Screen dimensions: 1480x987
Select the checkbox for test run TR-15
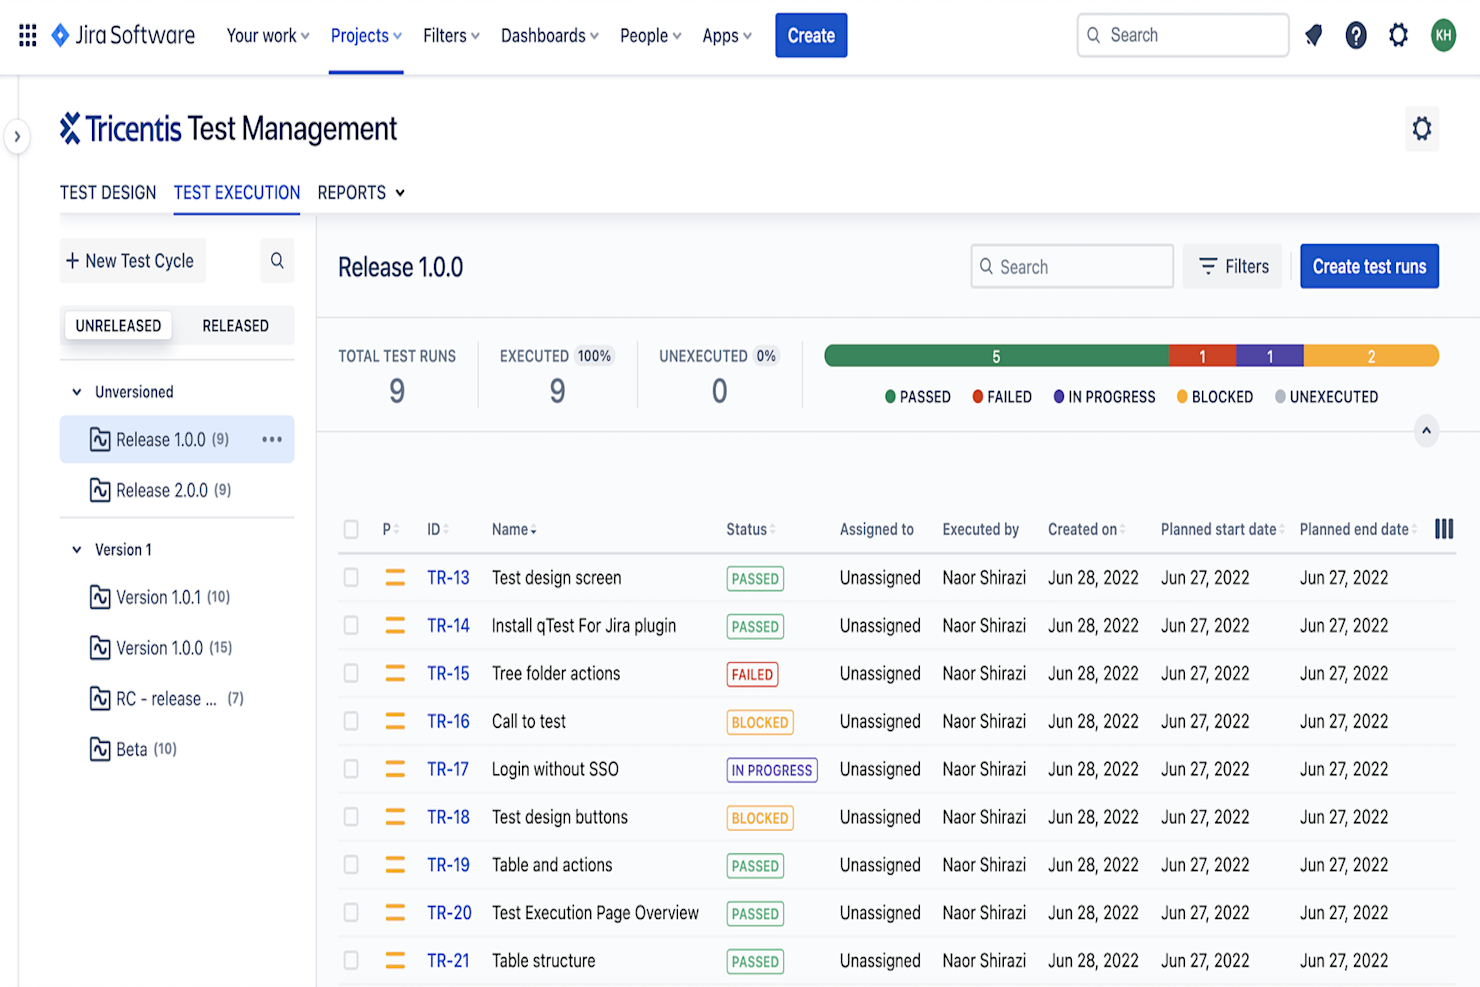pyautogui.click(x=351, y=673)
